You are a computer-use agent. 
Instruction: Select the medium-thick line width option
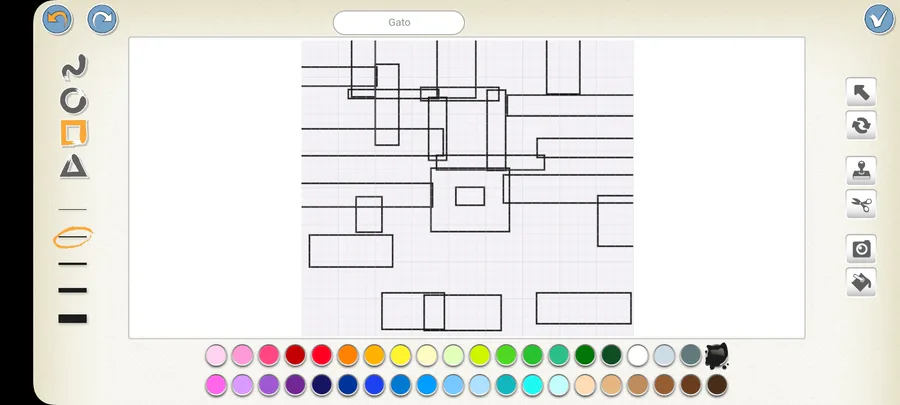(73, 290)
